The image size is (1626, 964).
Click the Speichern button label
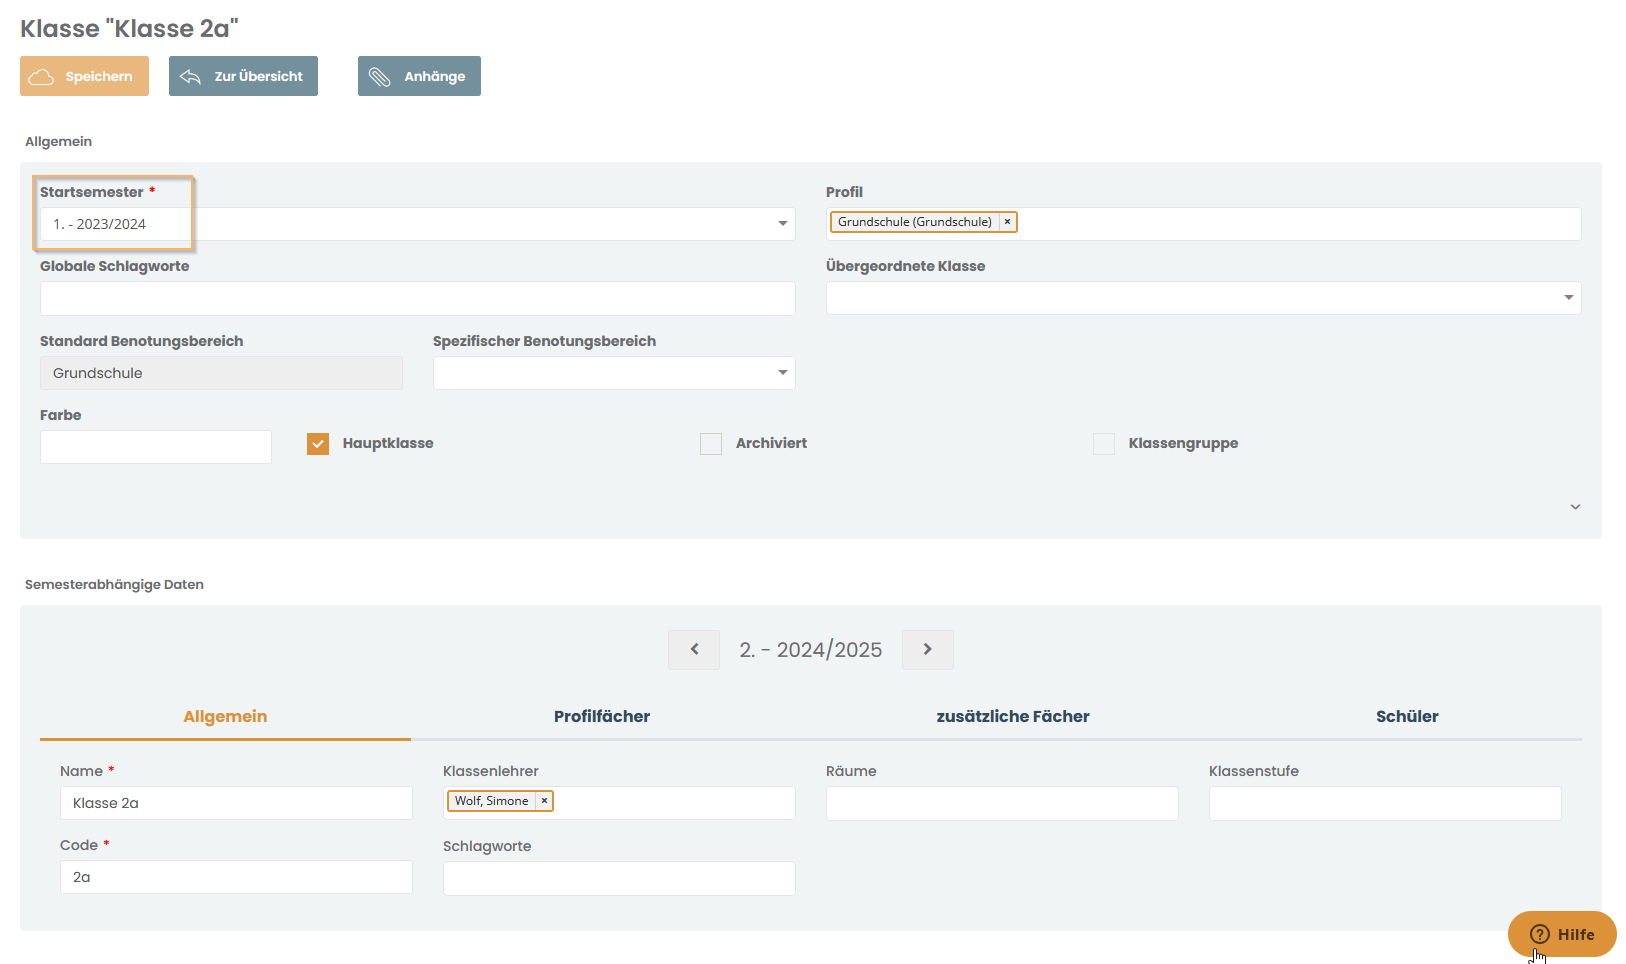(x=99, y=77)
